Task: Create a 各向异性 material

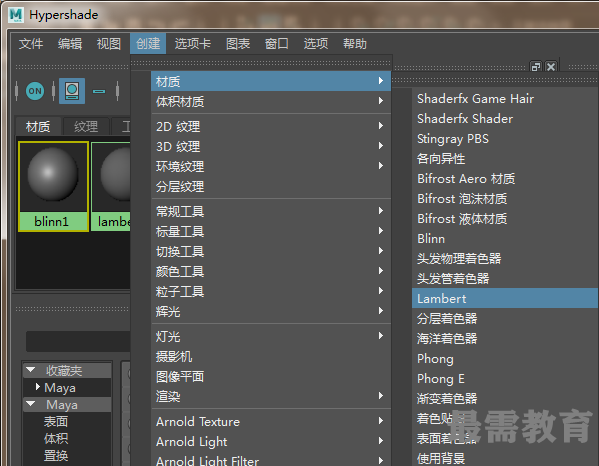Action: pos(505,159)
